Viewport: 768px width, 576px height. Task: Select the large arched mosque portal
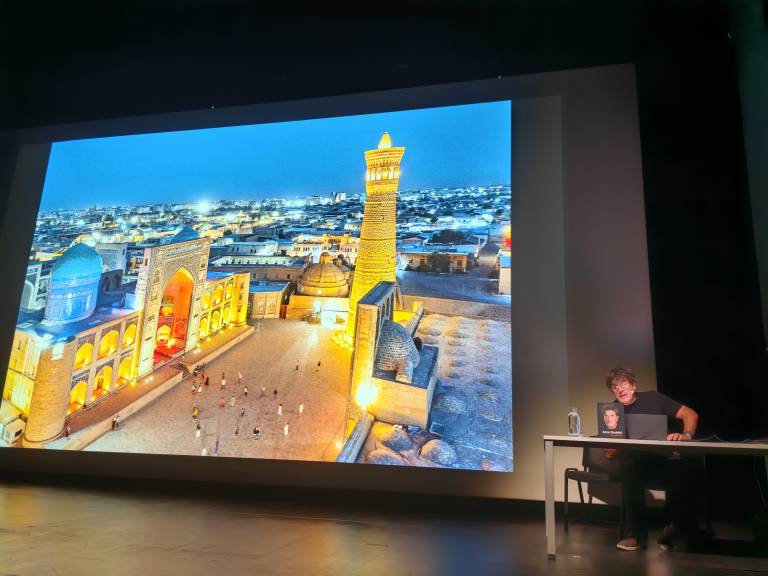click(x=174, y=310)
